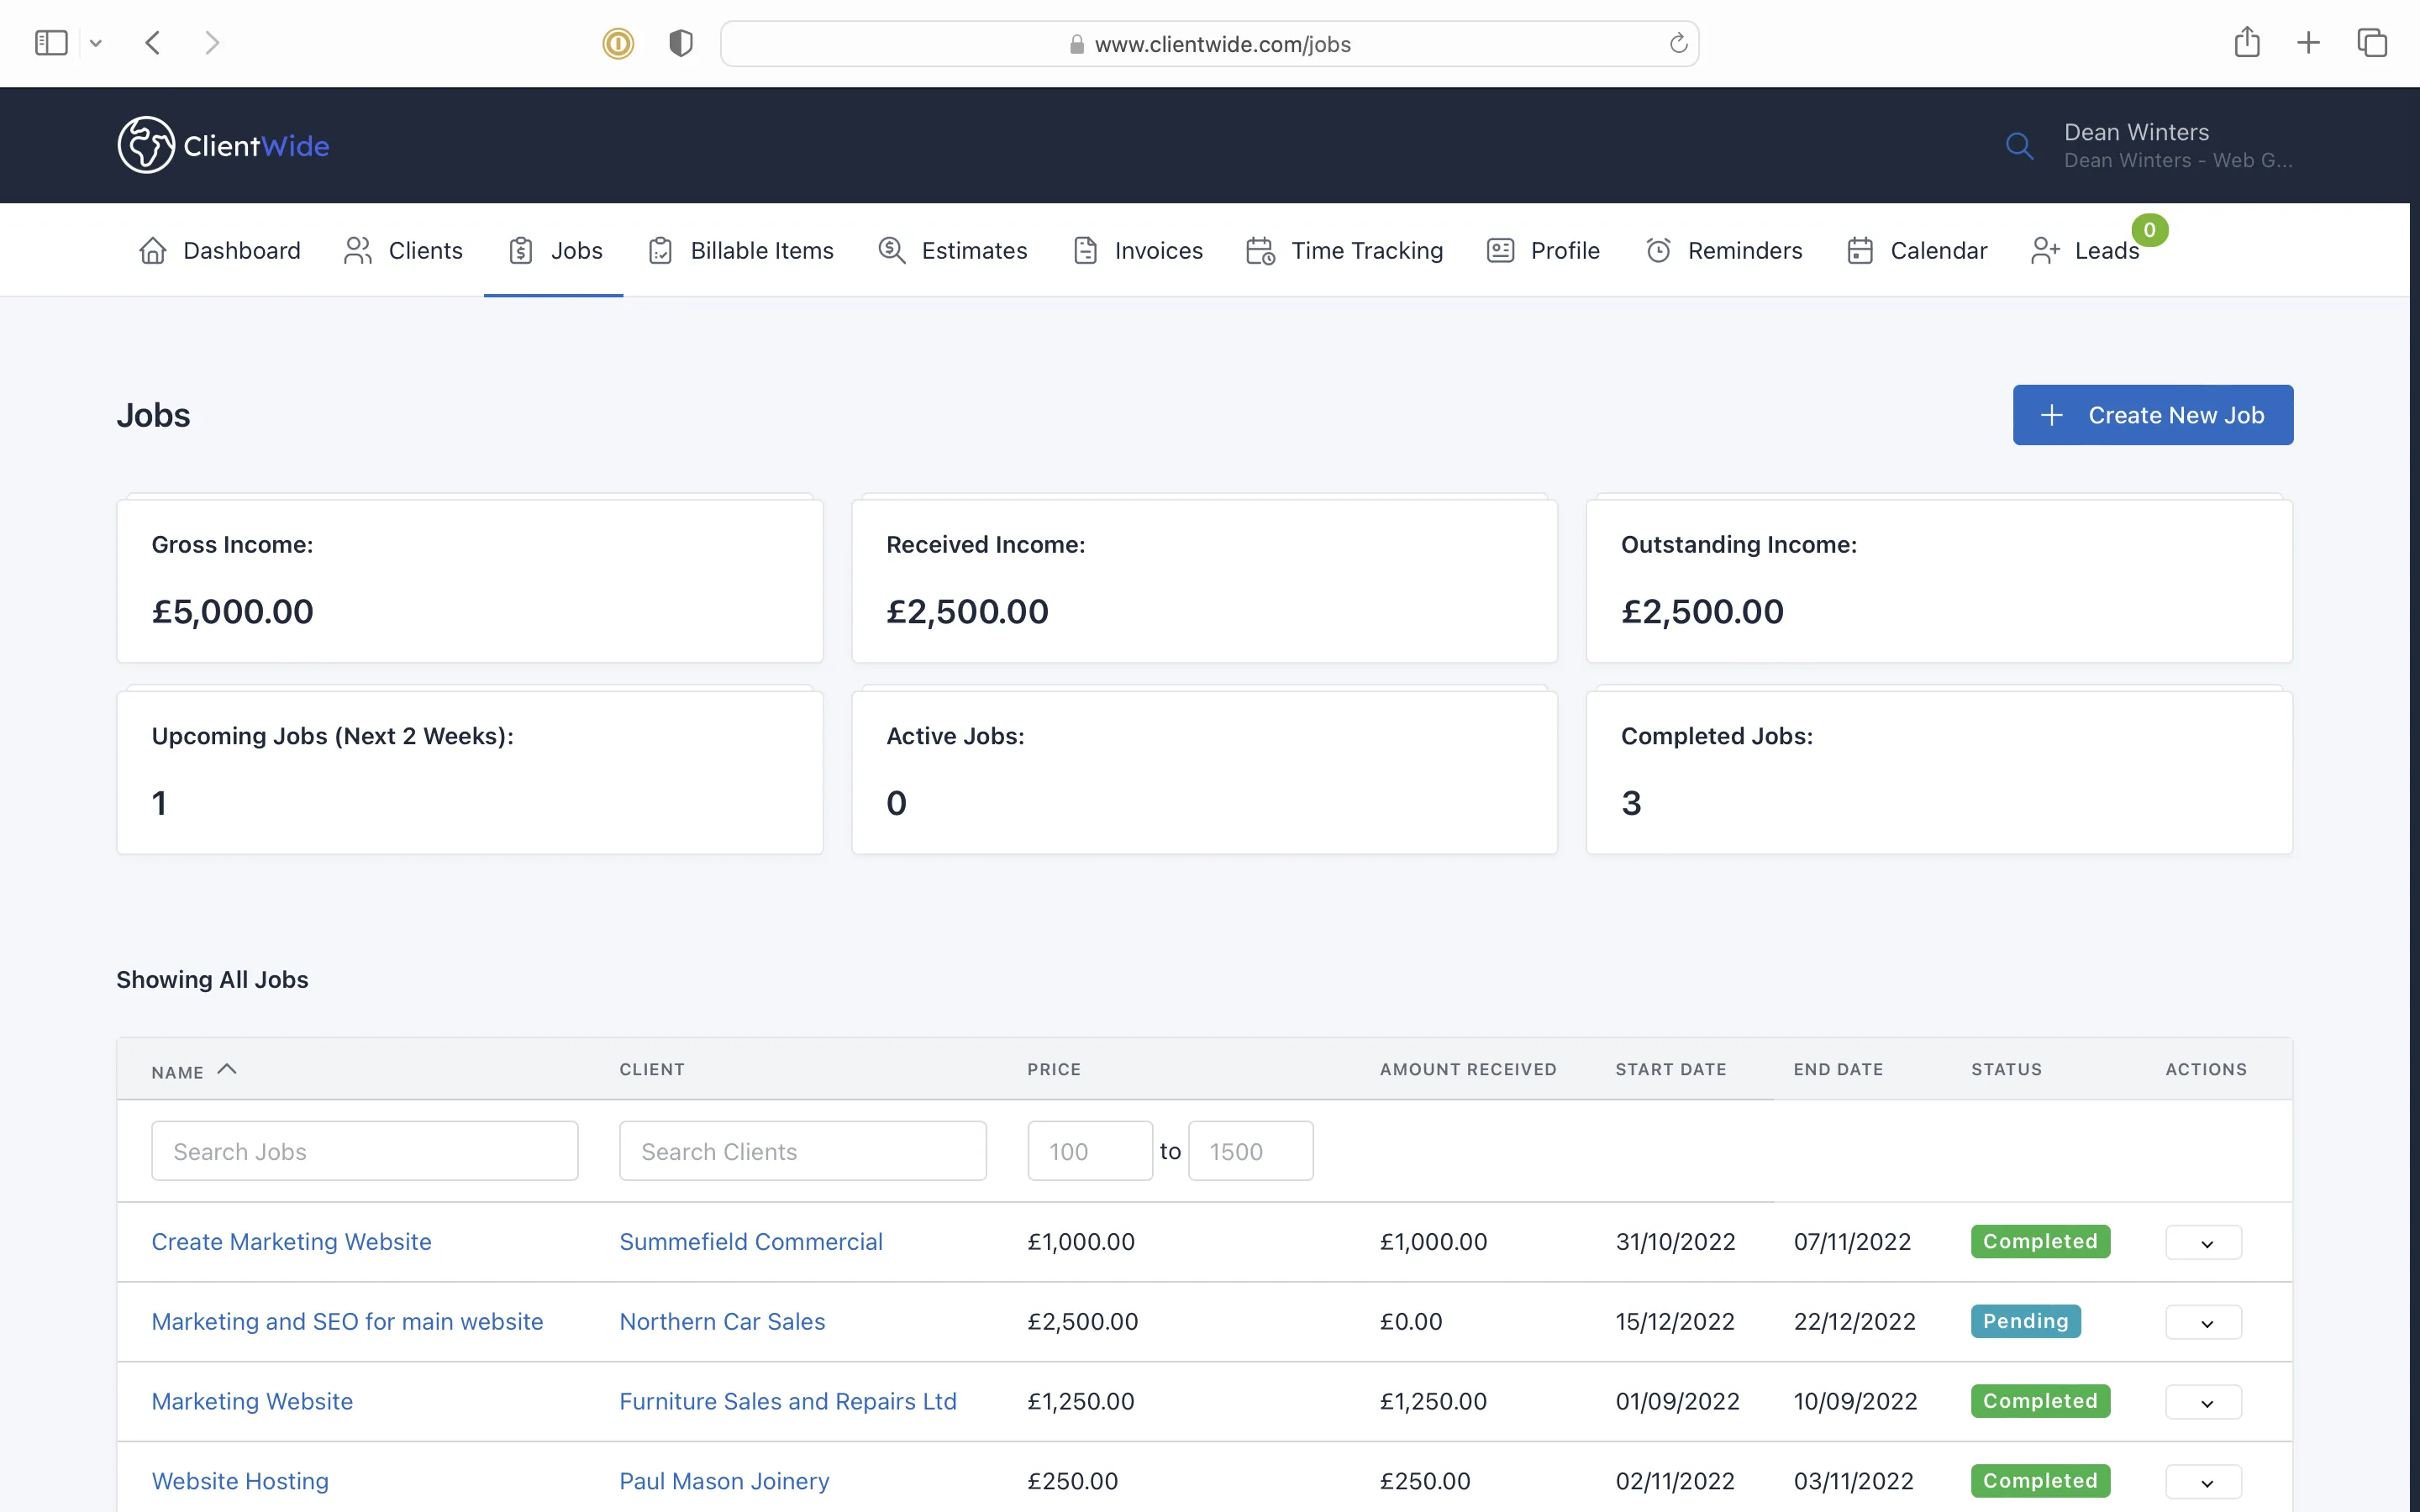This screenshot has height=1512, width=2420.
Task: Click the Leads count badge
Action: click(2149, 230)
